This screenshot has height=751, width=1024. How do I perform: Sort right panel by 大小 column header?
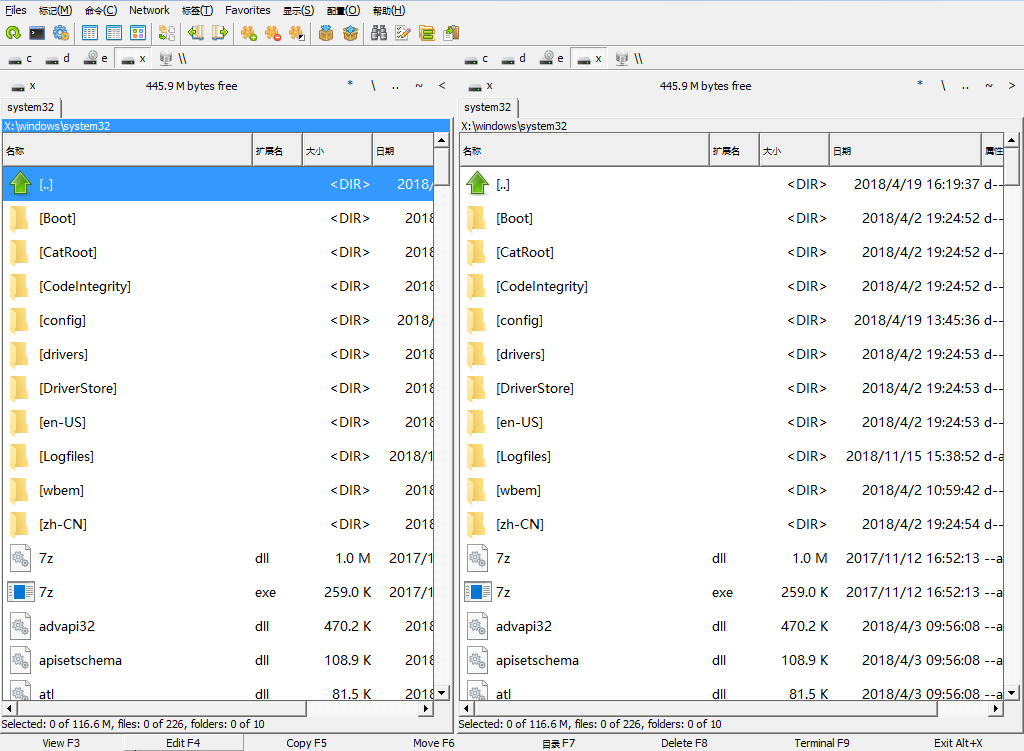coord(794,151)
